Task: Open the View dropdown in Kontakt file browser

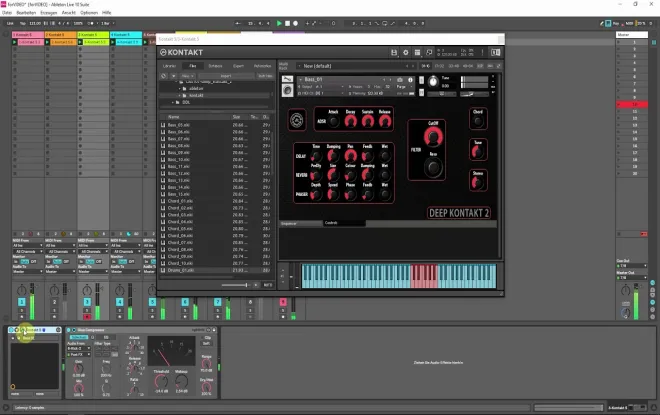Action: [x=187, y=76]
